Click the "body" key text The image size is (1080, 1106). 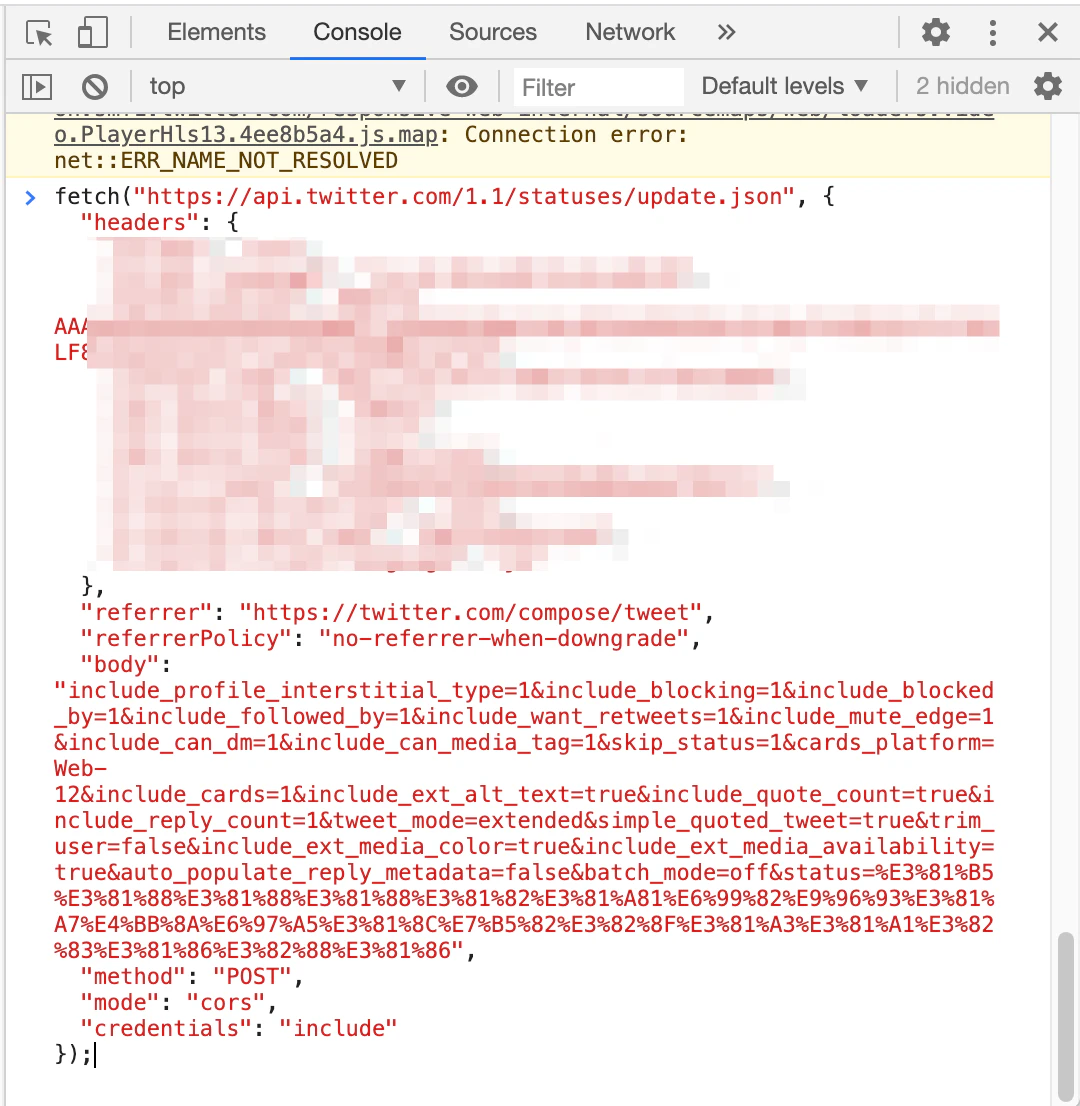[120, 664]
